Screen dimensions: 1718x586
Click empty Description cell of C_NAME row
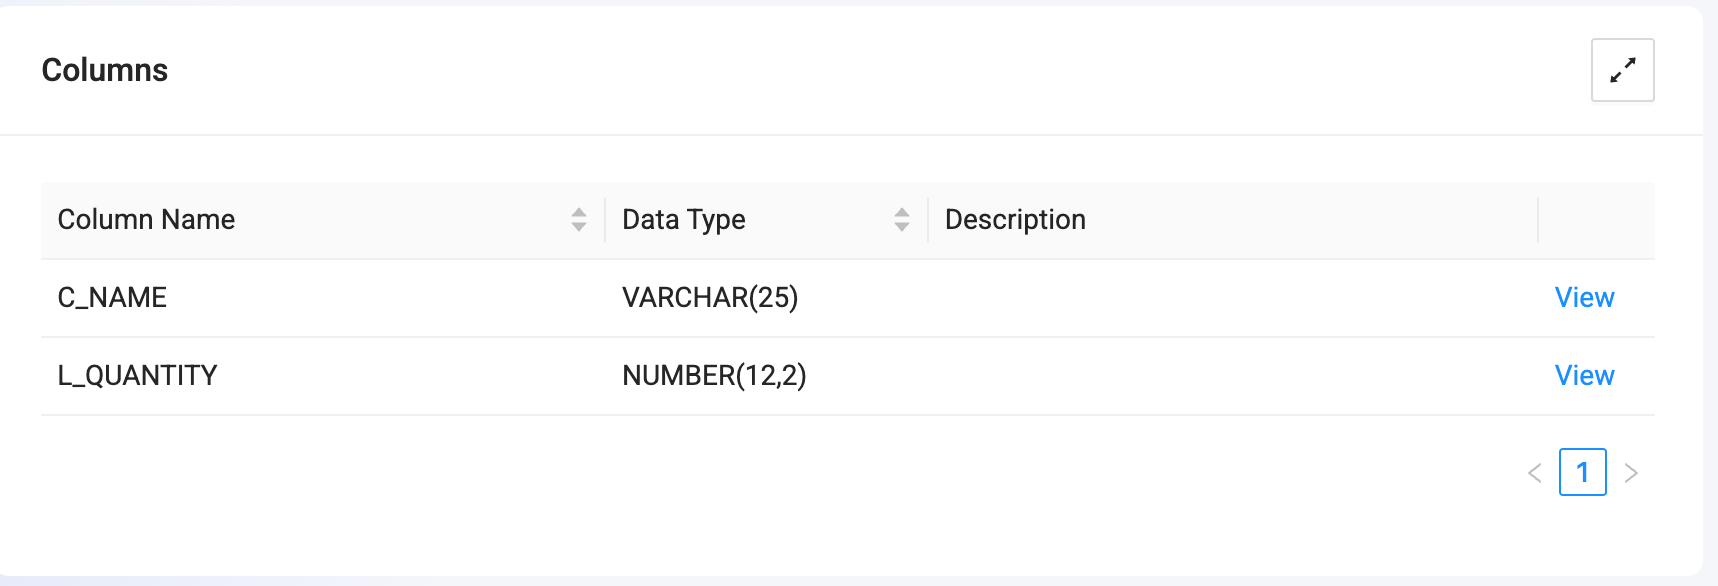1232,298
